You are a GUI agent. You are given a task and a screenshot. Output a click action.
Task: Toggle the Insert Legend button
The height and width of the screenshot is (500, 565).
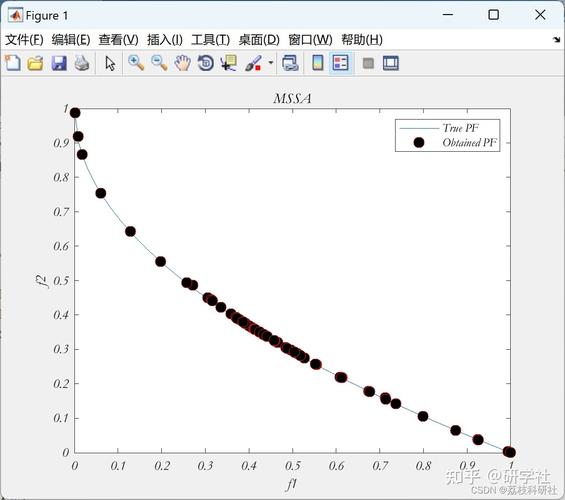[341, 63]
